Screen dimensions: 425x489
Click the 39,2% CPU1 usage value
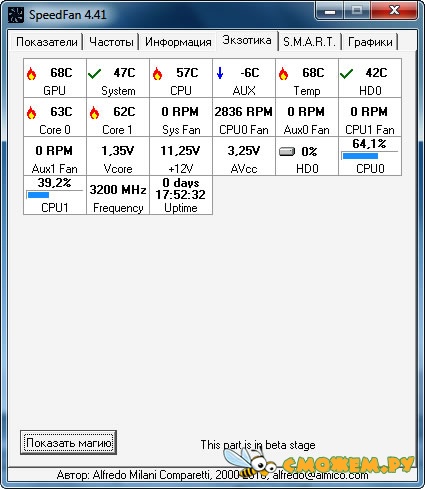coord(54,183)
